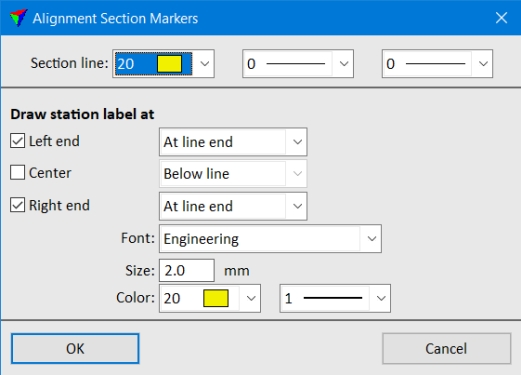Click the 'Color:' label

coord(135,298)
